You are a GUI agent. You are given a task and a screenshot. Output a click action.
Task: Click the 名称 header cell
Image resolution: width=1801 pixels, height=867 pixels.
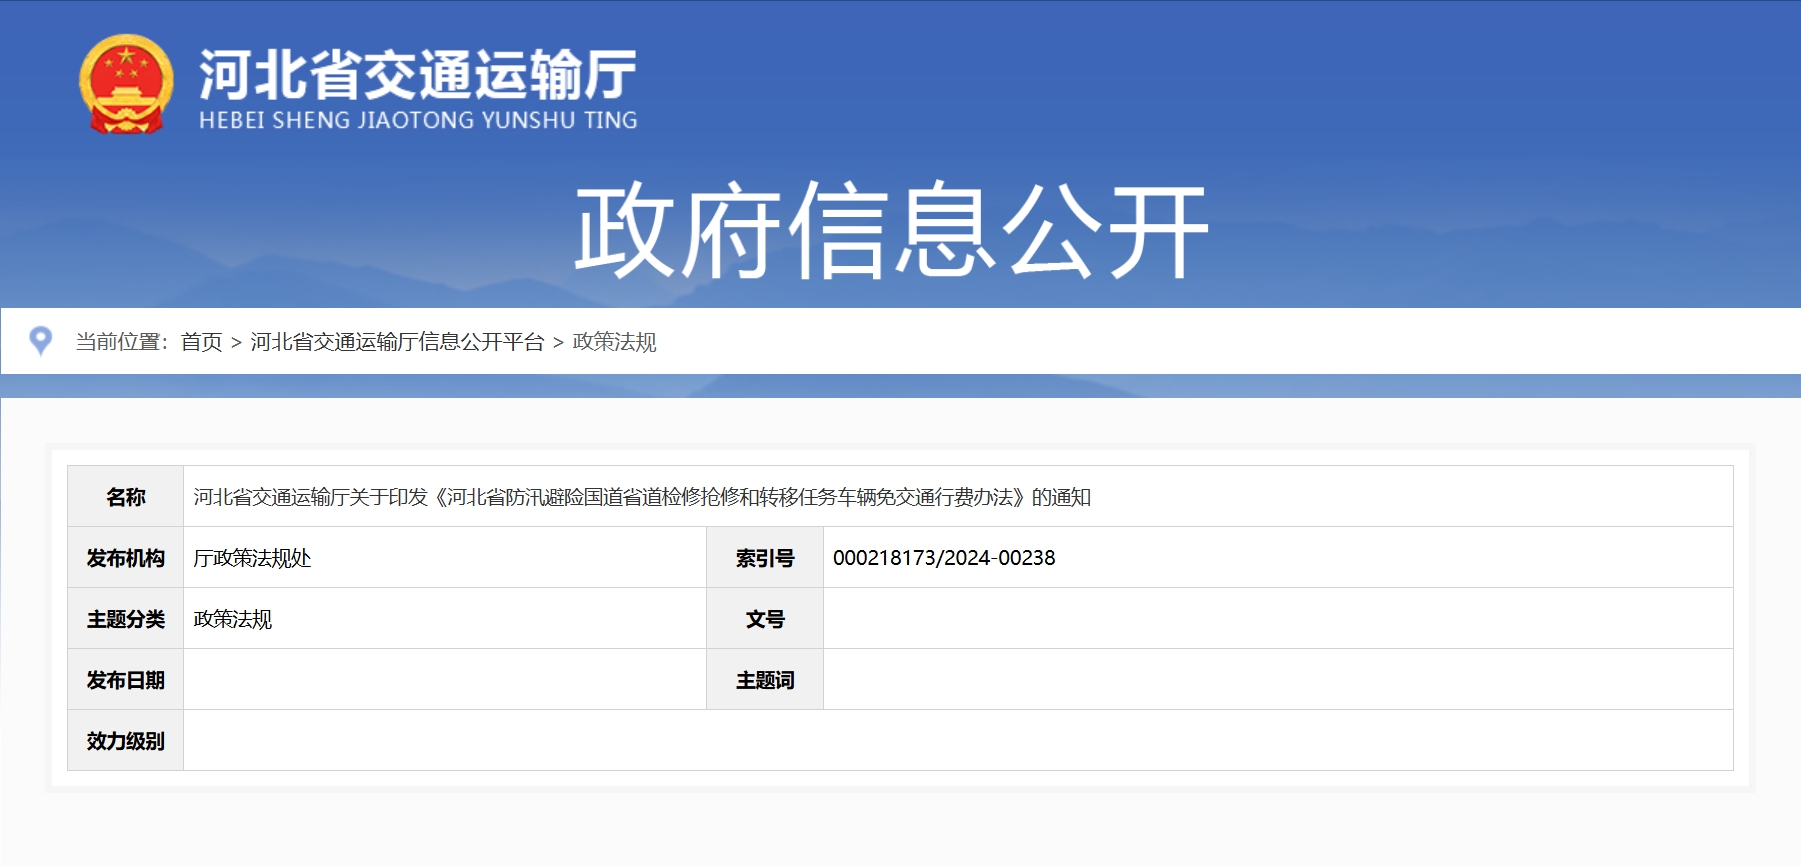(x=126, y=497)
